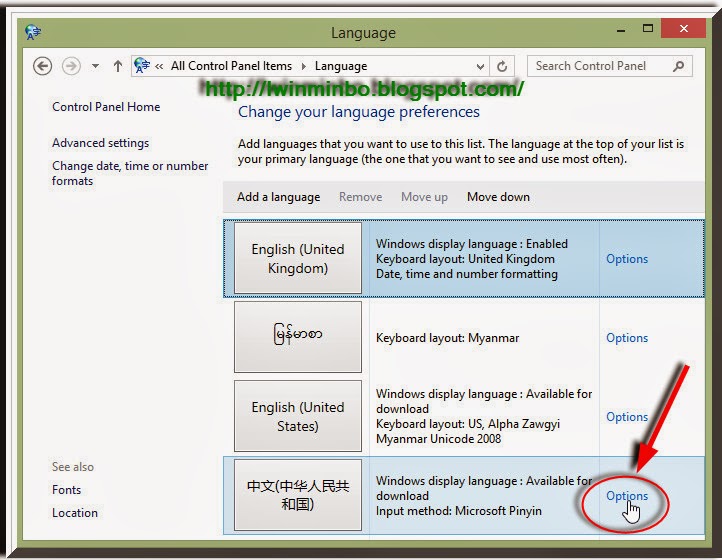Click the Forward navigation arrow
This screenshot has width=722, height=560.
pyautogui.click(x=71, y=66)
